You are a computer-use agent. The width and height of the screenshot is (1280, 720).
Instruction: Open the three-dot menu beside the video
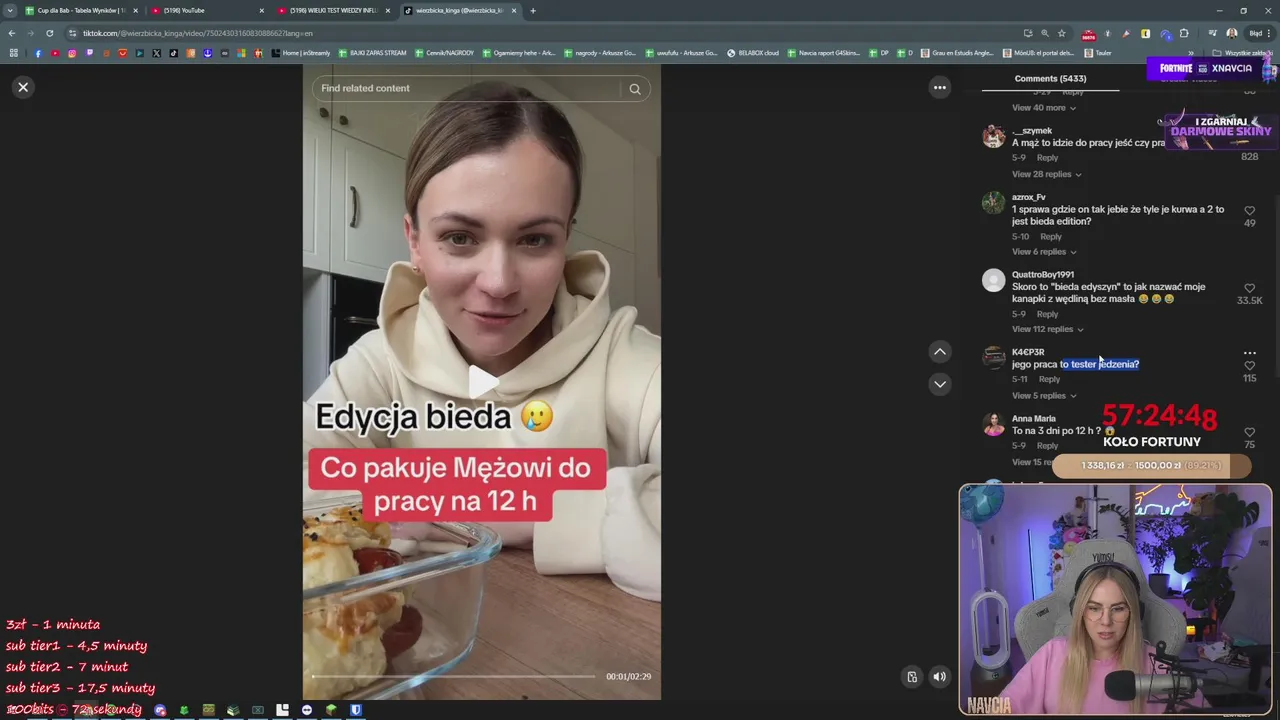(940, 88)
